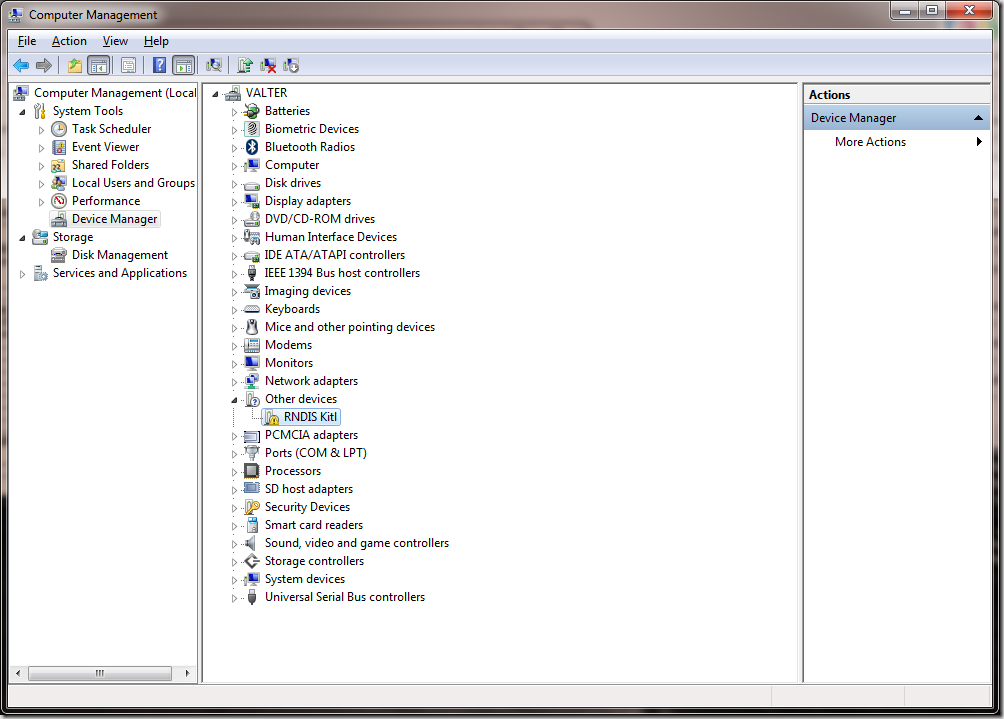Select the RNDIS Kitl device entry

tap(310, 417)
